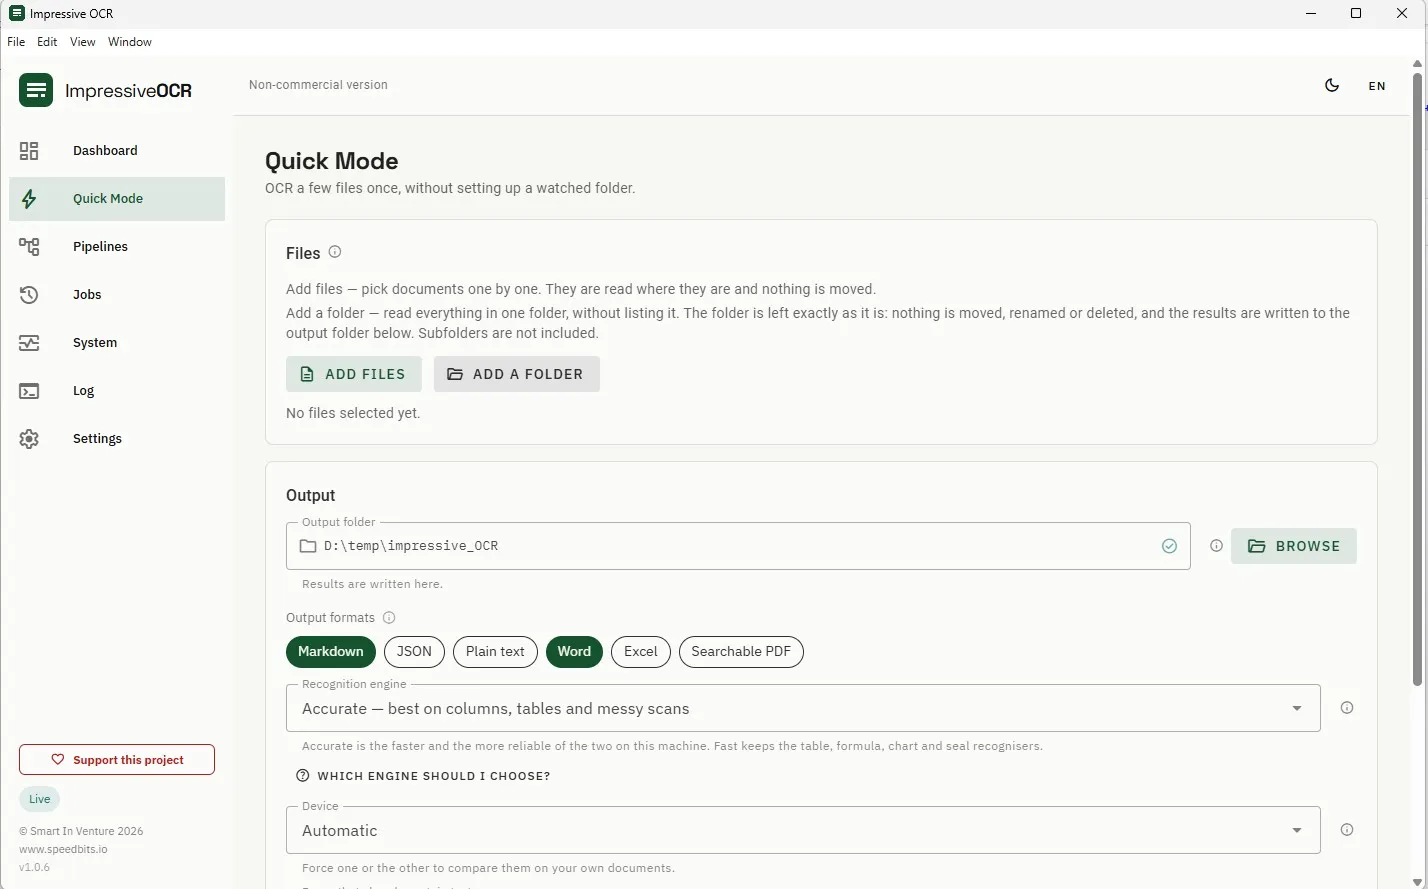The image size is (1428, 889).
Task: Open Dashboard grid icon in sidebar
Action: (x=29, y=151)
